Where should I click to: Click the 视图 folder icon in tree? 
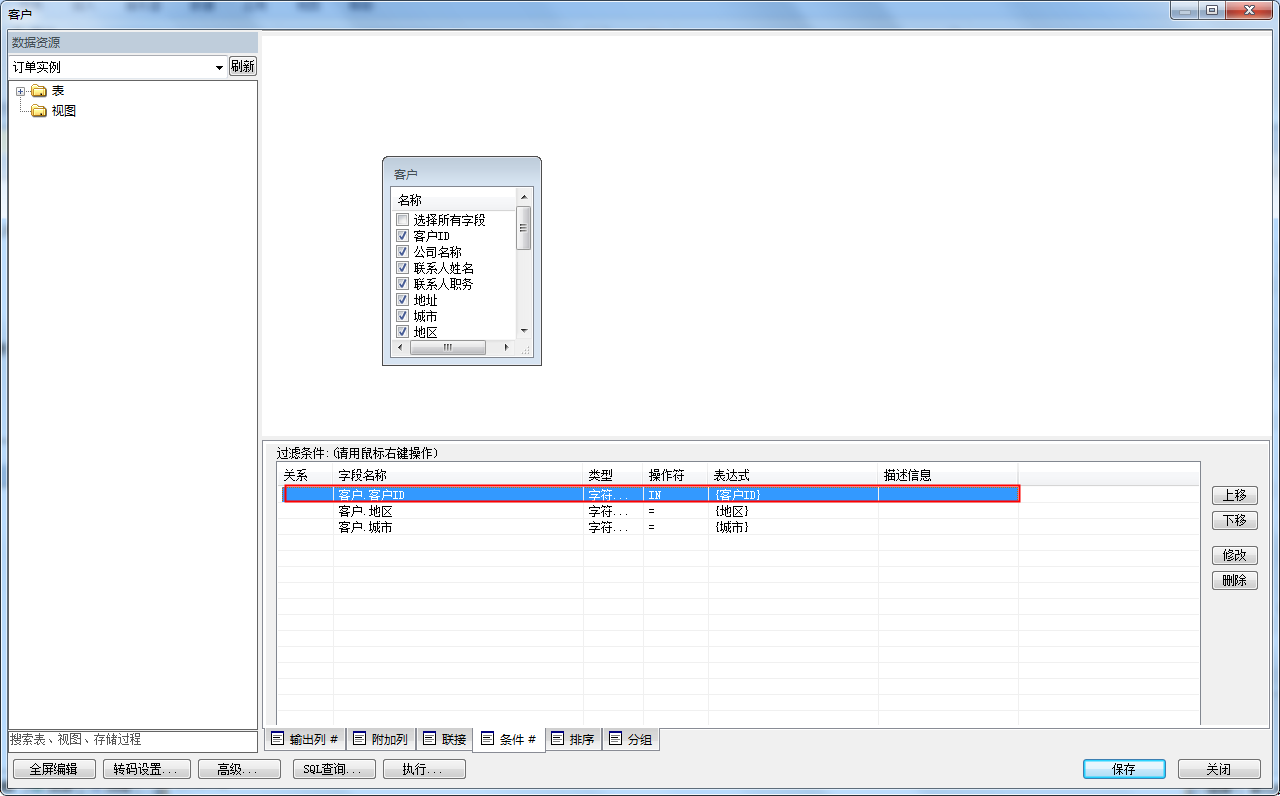pyautogui.click(x=39, y=111)
